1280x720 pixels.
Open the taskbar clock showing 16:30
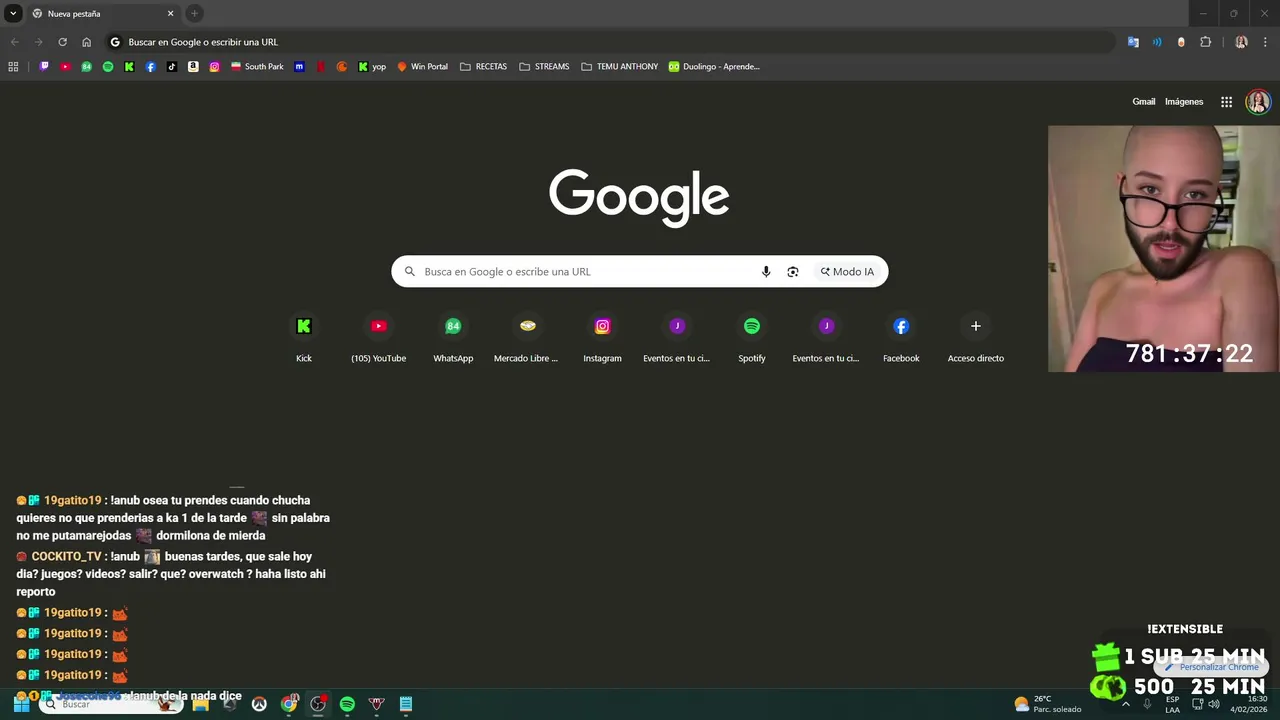click(1249, 704)
